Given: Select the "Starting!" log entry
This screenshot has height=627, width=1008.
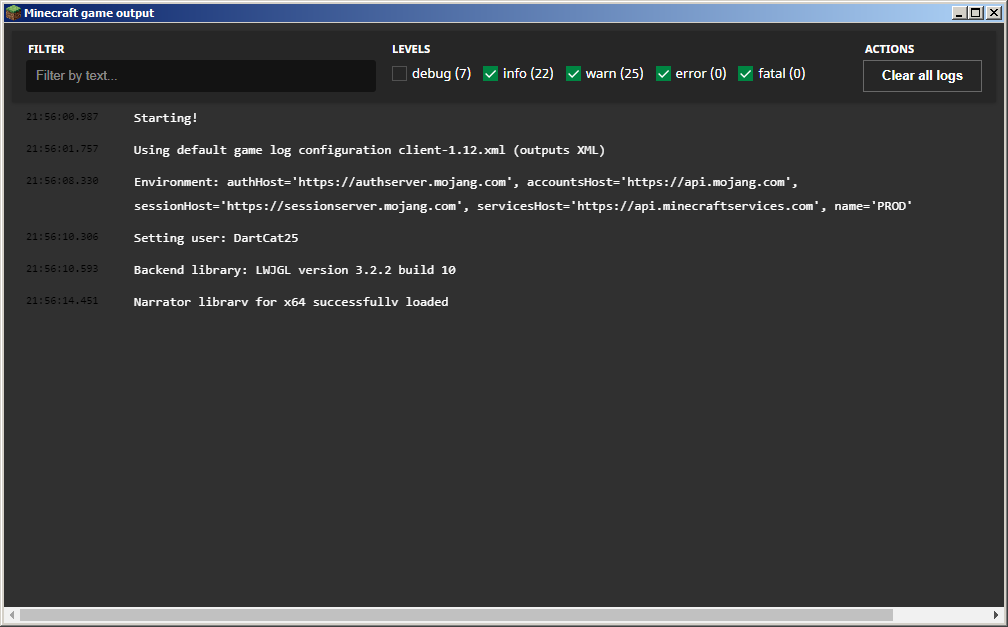Looking at the screenshot, I should click(166, 118).
